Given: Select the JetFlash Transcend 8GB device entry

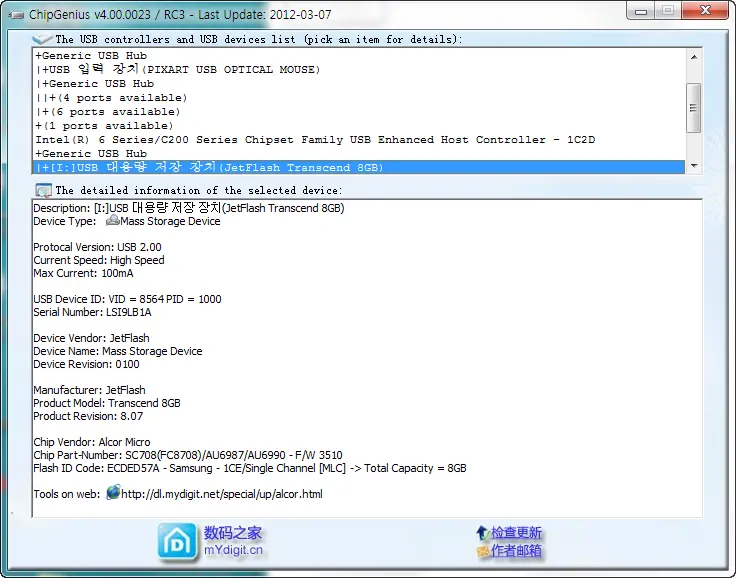Looking at the screenshot, I should click(210, 168).
